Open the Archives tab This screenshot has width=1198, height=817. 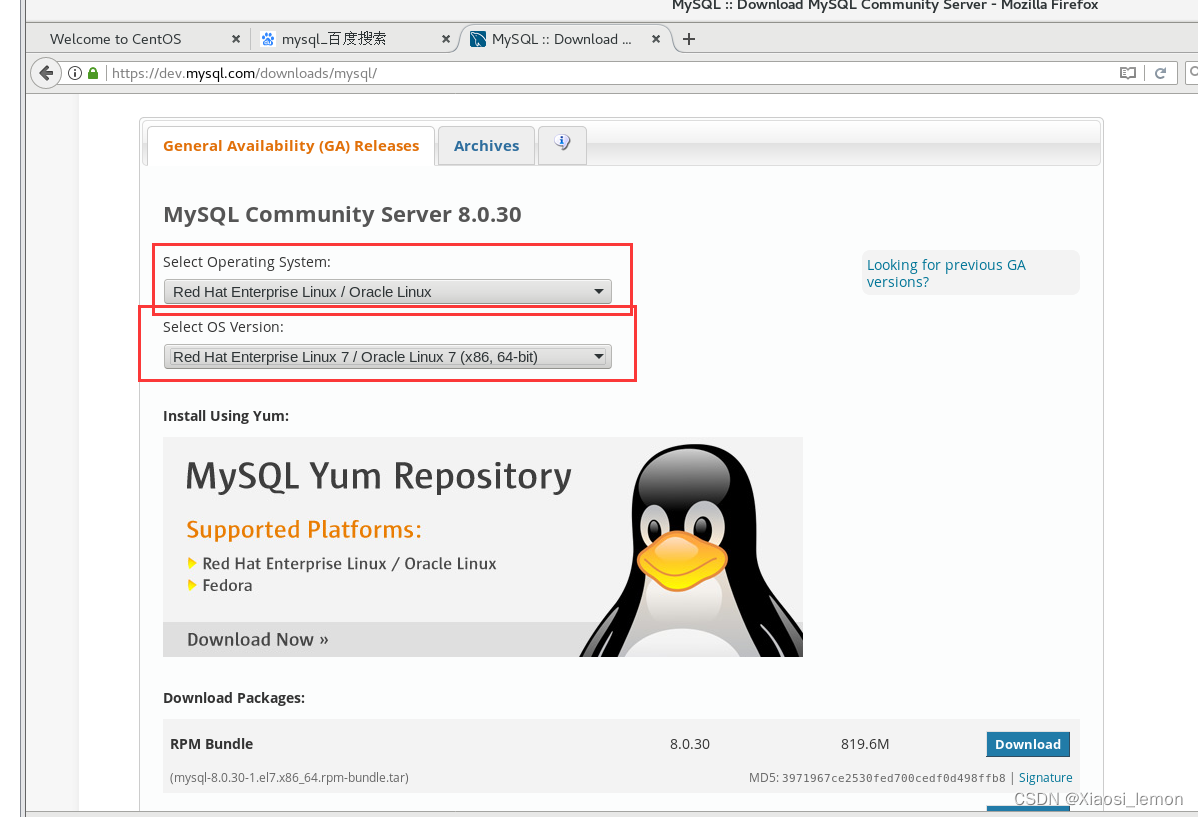point(486,146)
